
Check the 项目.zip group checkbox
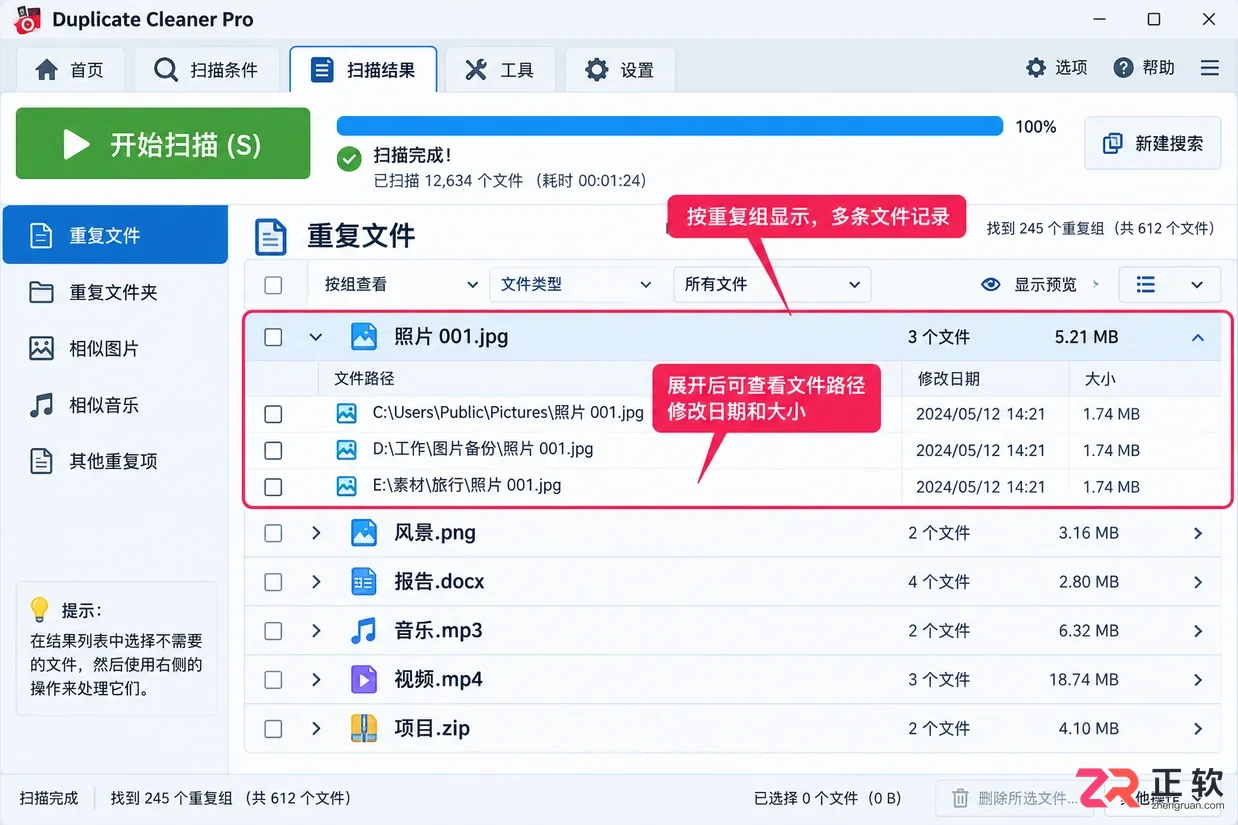(x=273, y=729)
